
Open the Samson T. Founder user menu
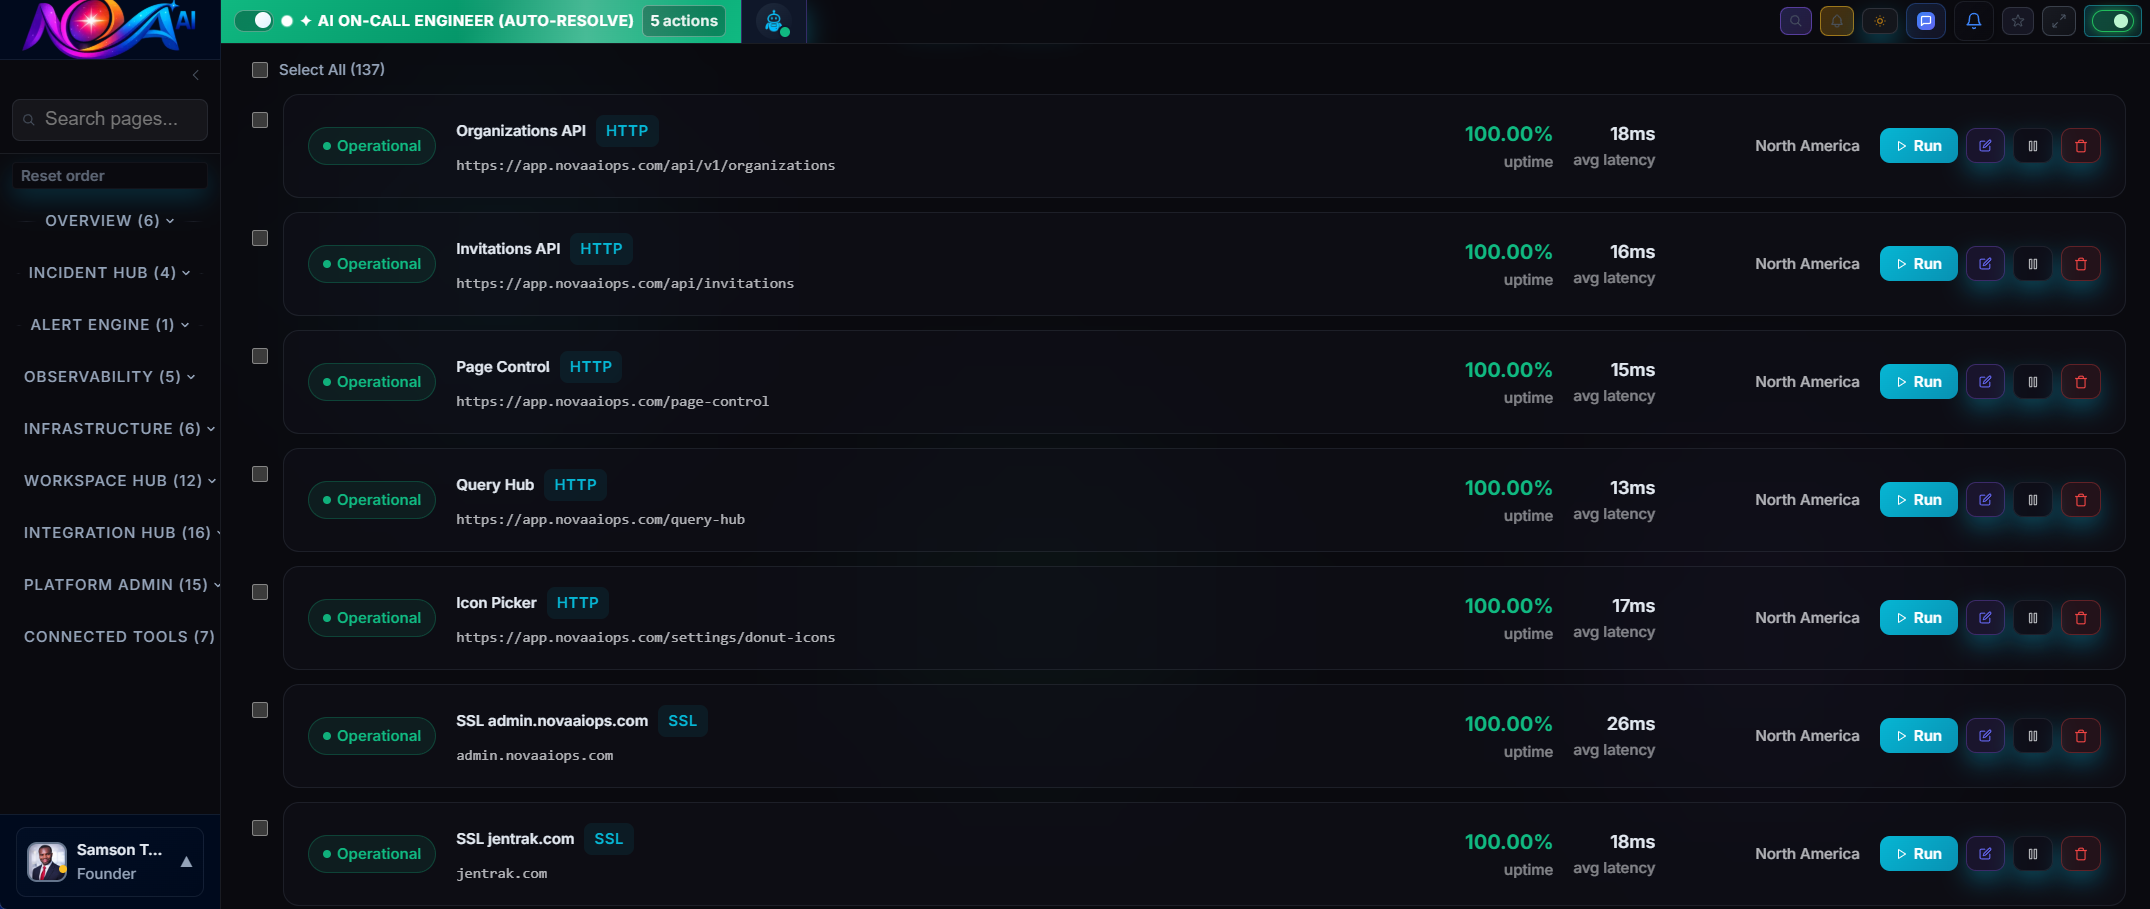(x=110, y=862)
